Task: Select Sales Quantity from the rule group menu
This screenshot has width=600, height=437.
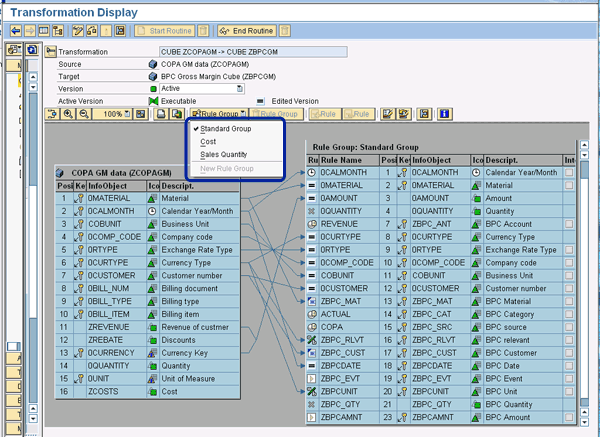Action: coord(224,155)
